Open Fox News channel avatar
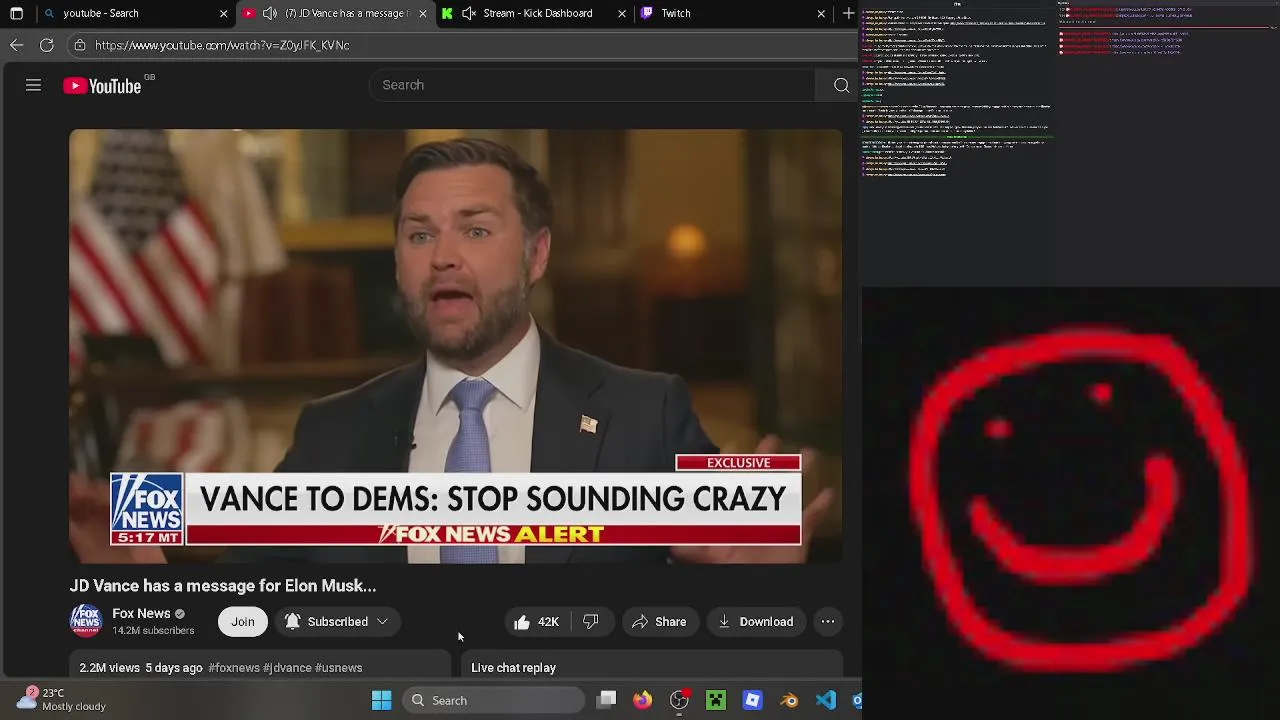 click(86, 621)
